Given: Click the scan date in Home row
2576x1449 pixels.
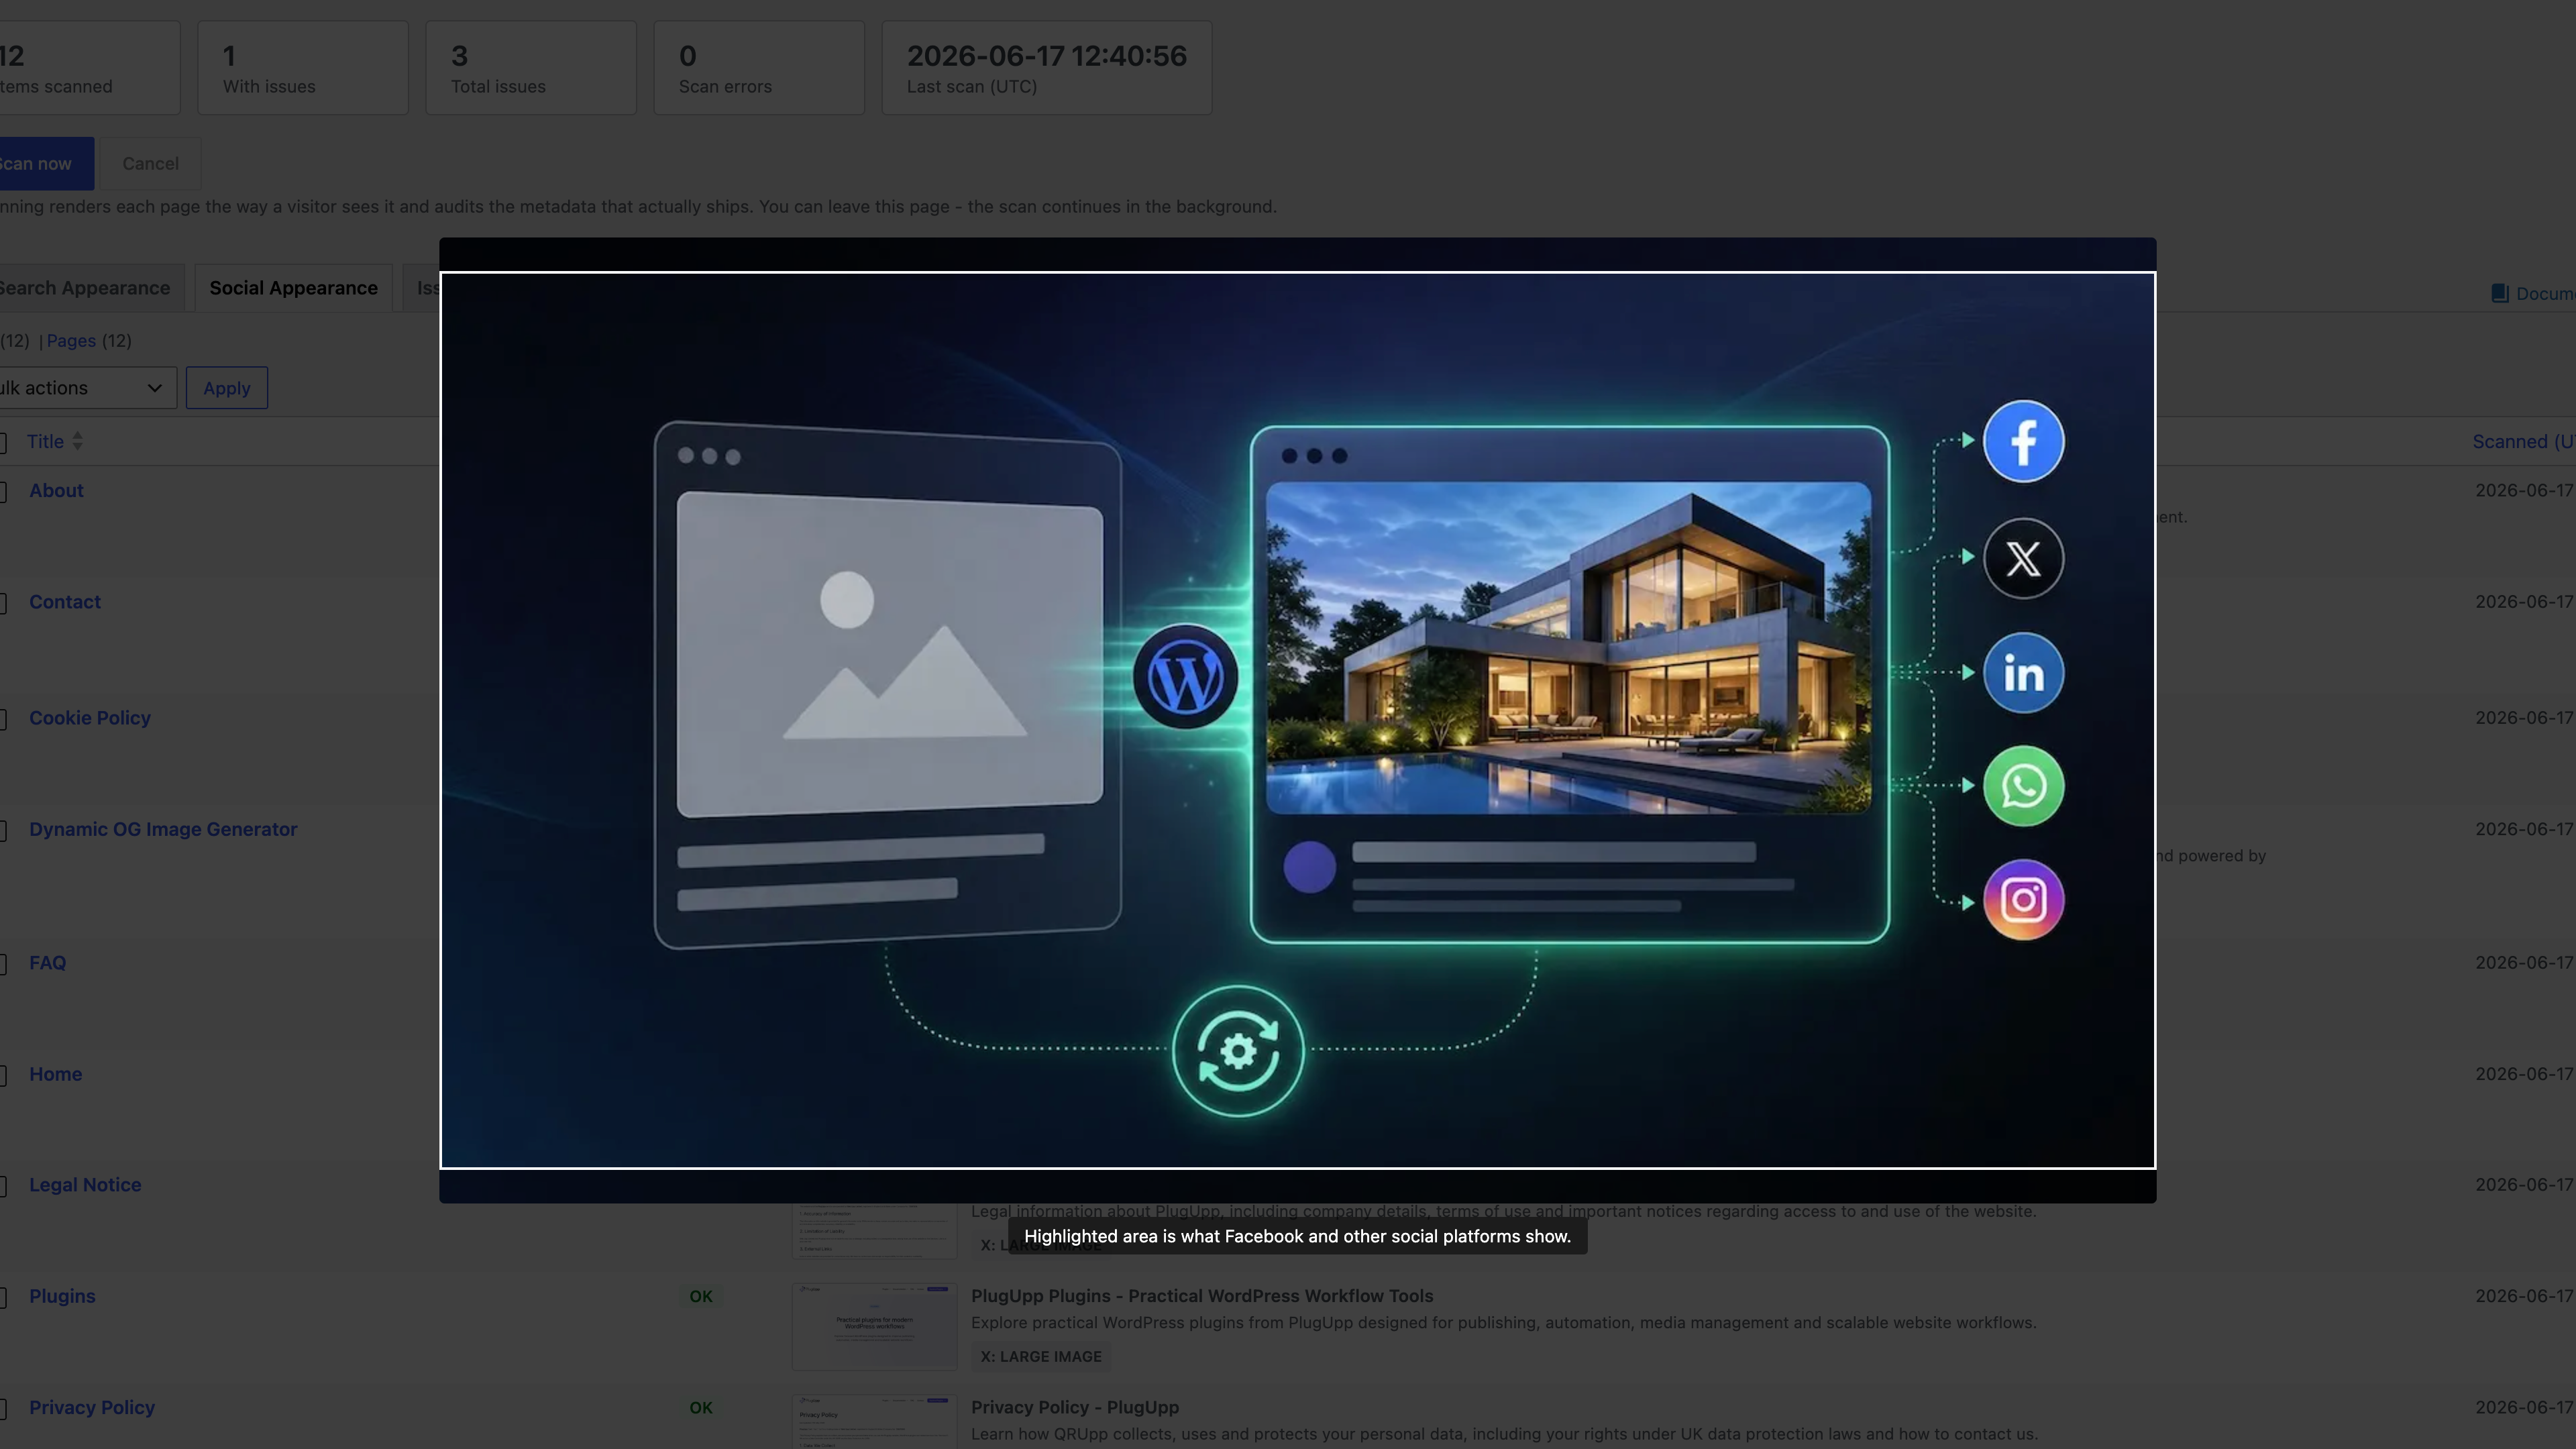Looking at the screenshot, I should [x=2524, y=1074].
